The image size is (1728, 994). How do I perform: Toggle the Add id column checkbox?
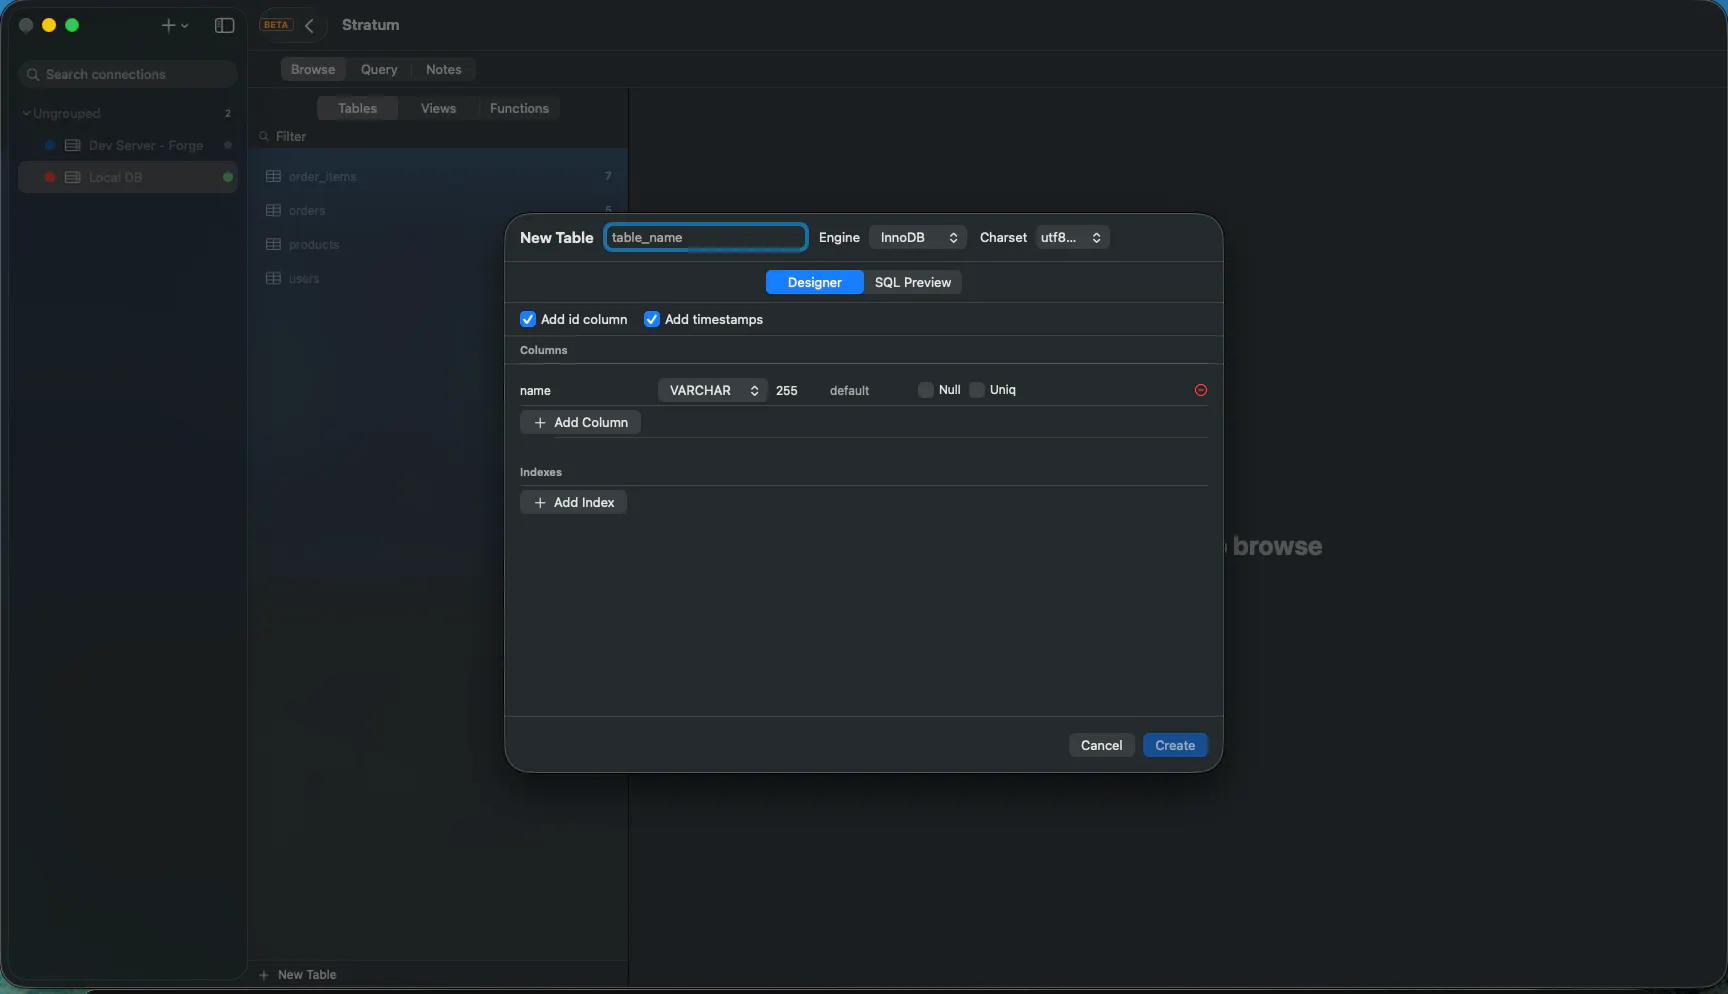[x=528, y=319]
